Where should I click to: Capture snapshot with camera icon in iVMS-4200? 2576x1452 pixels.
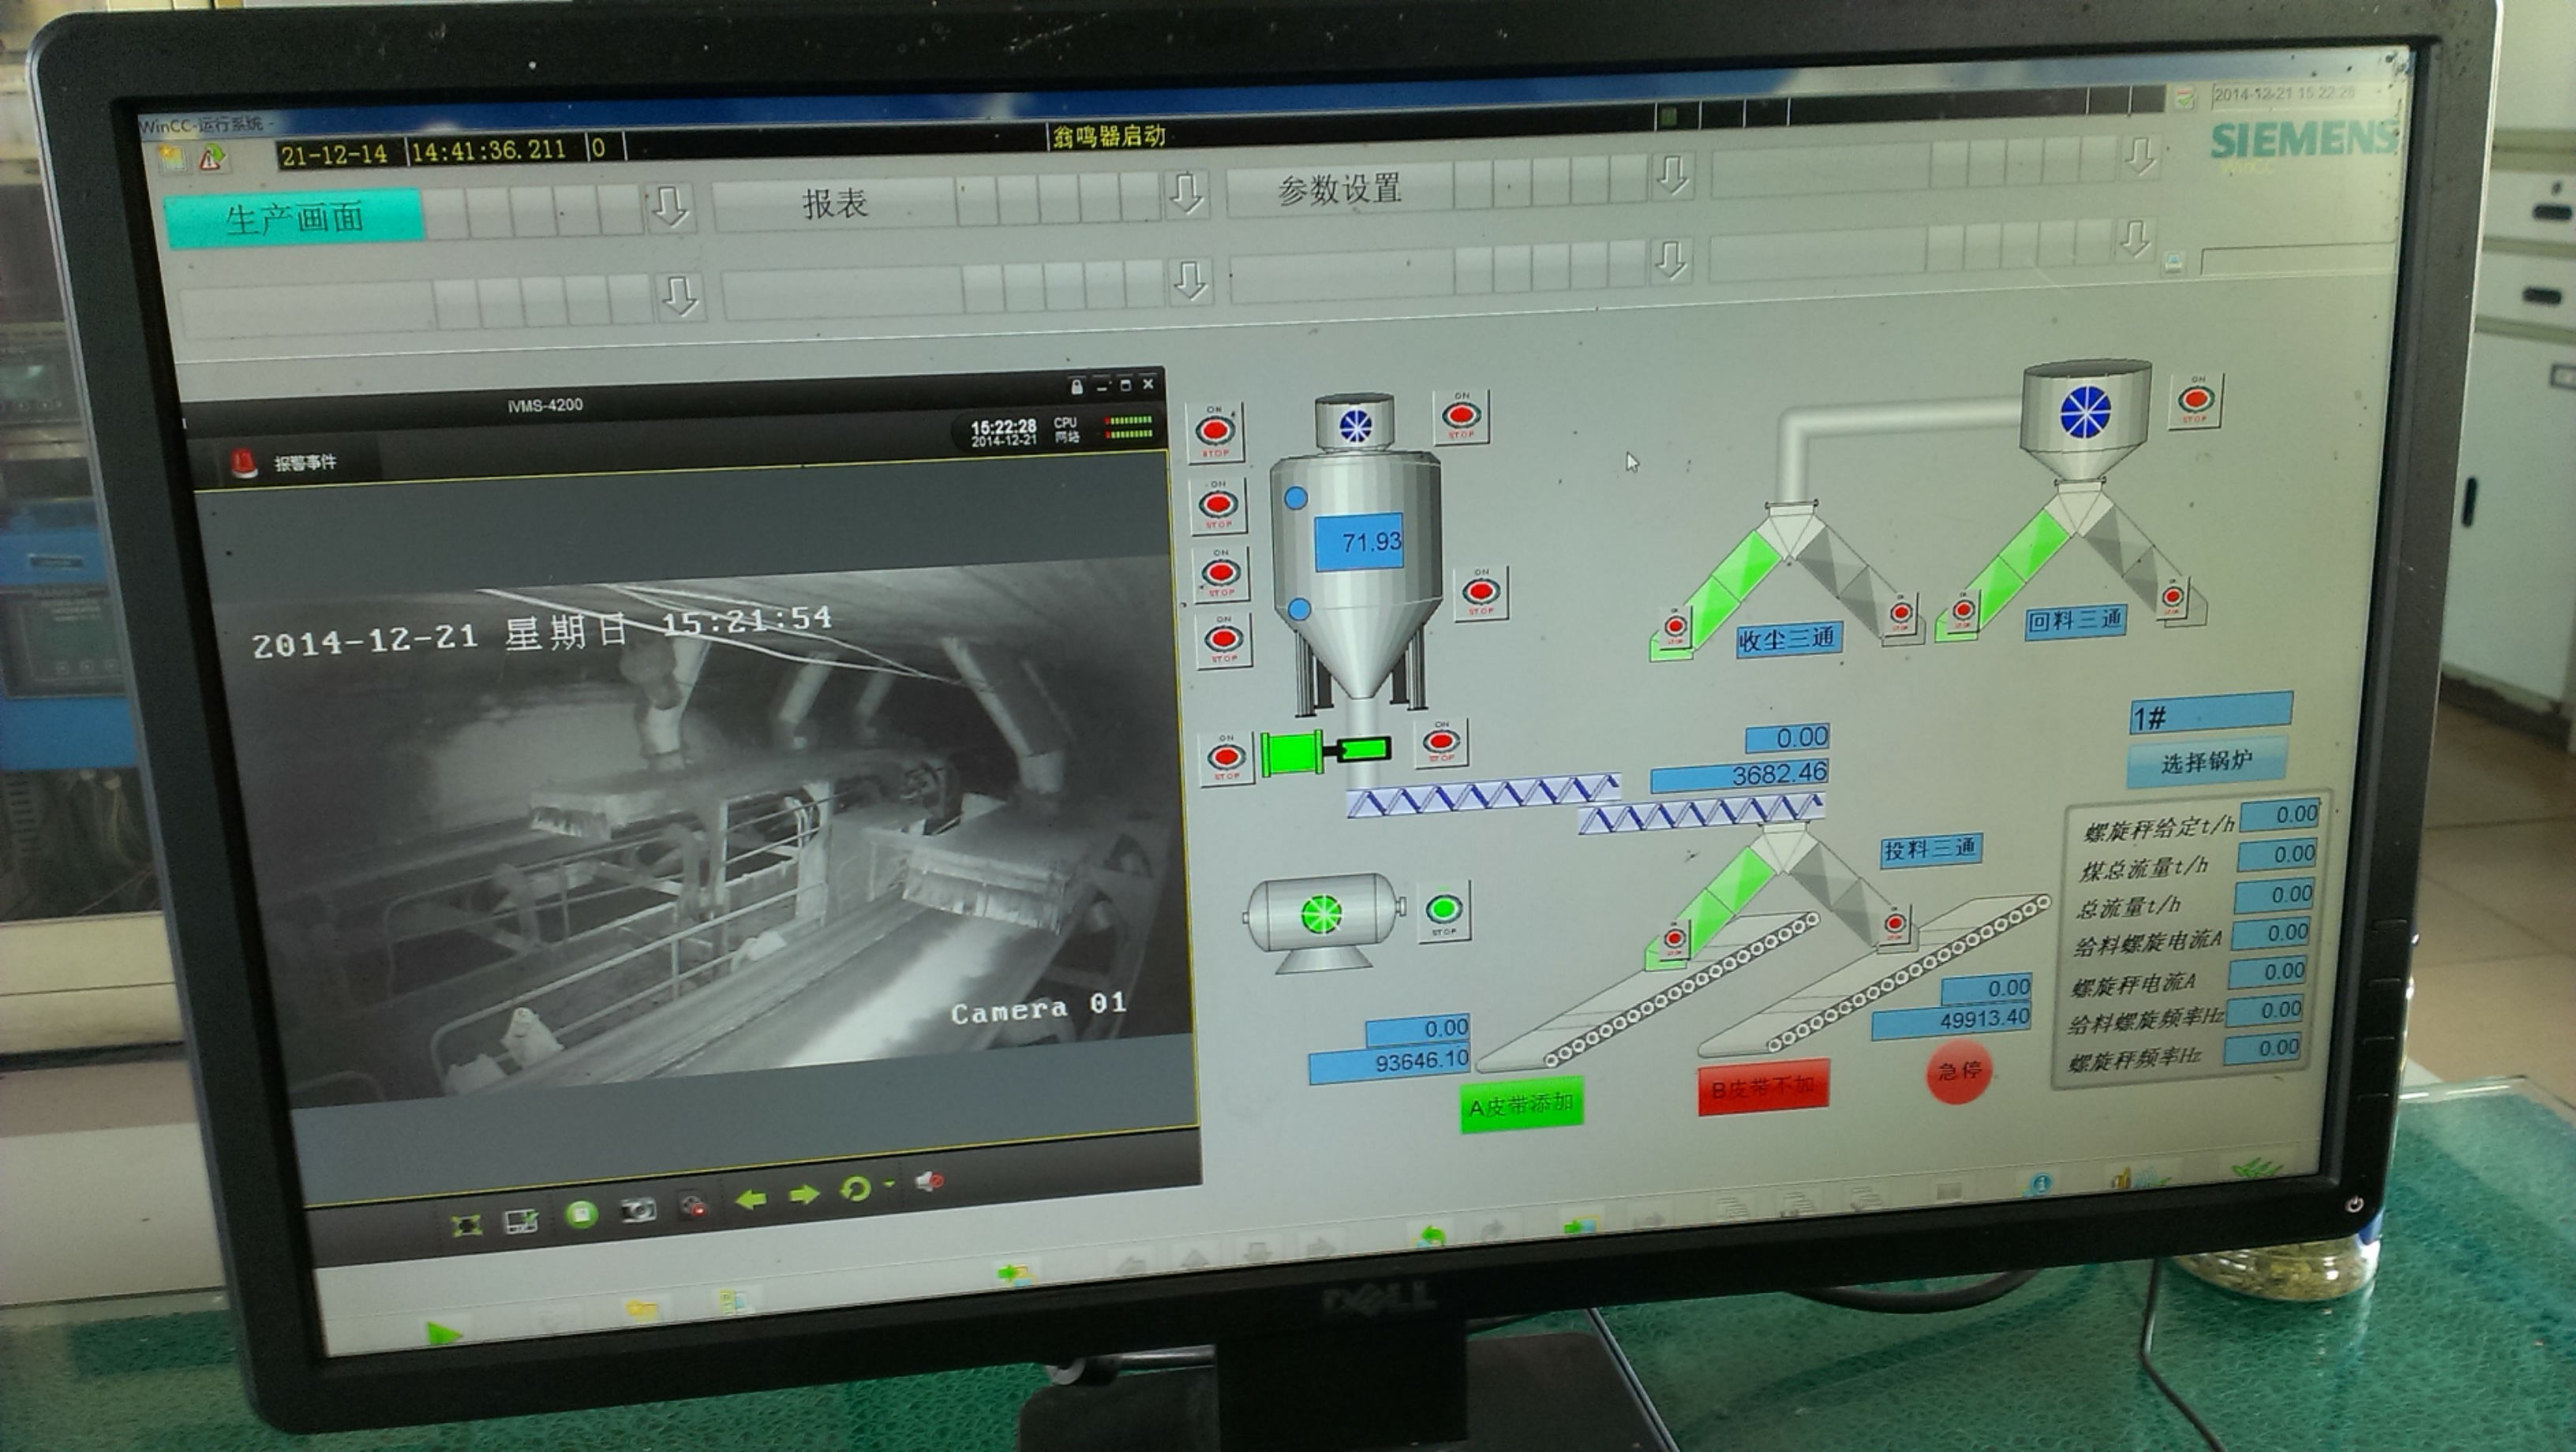click(638, 1210)
